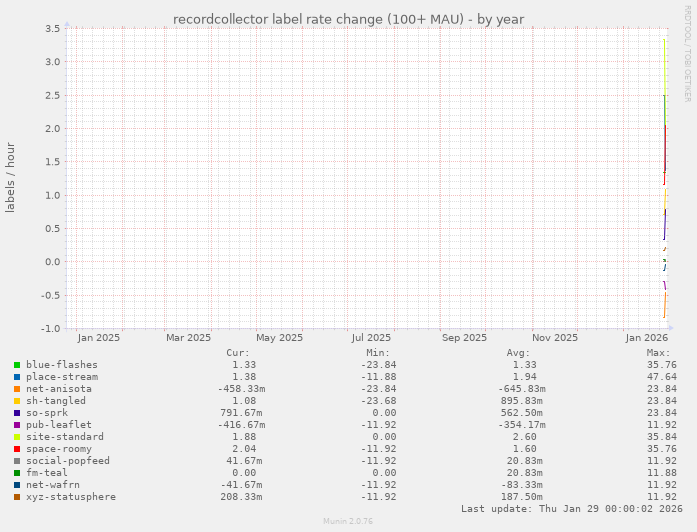Click the space-roomy red legend swatch
Viewport: 697px width, 532px height.
(x=17, y=449)
